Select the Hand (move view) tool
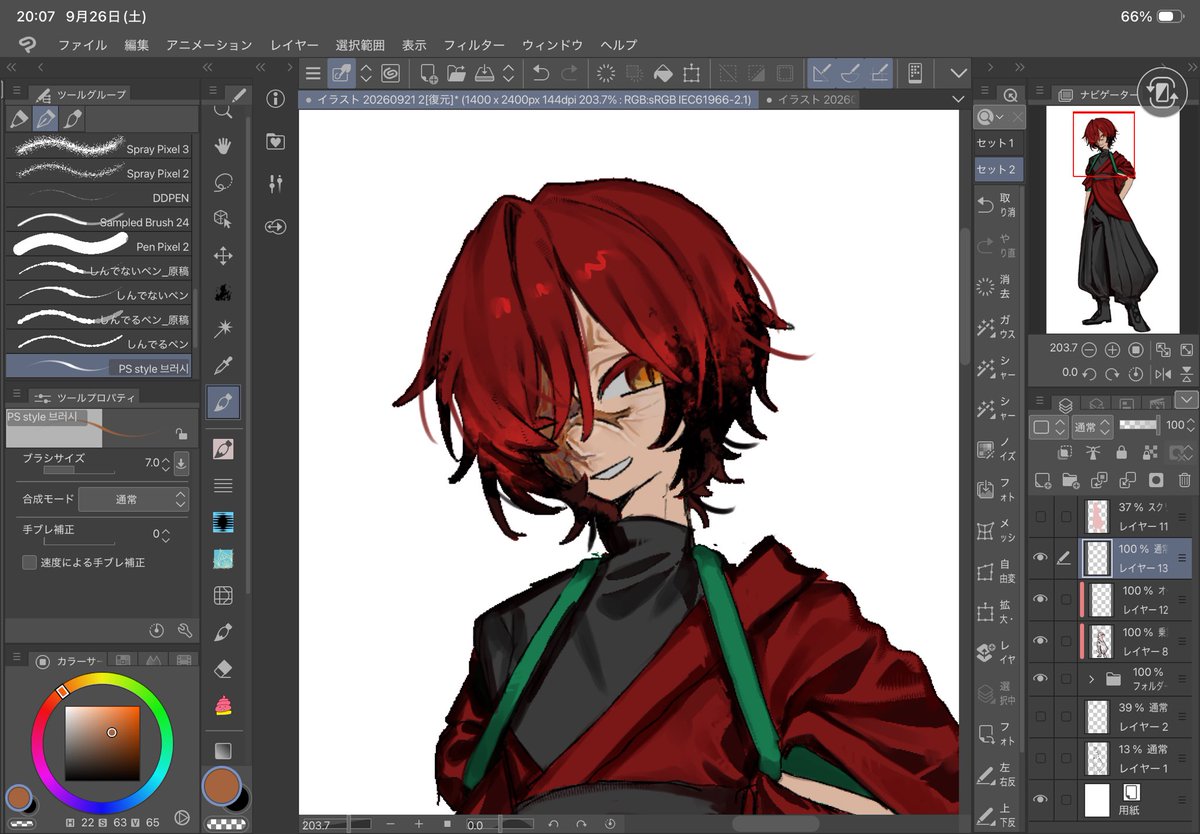This screenshot has width=1200, height=834. click(223, 146)
